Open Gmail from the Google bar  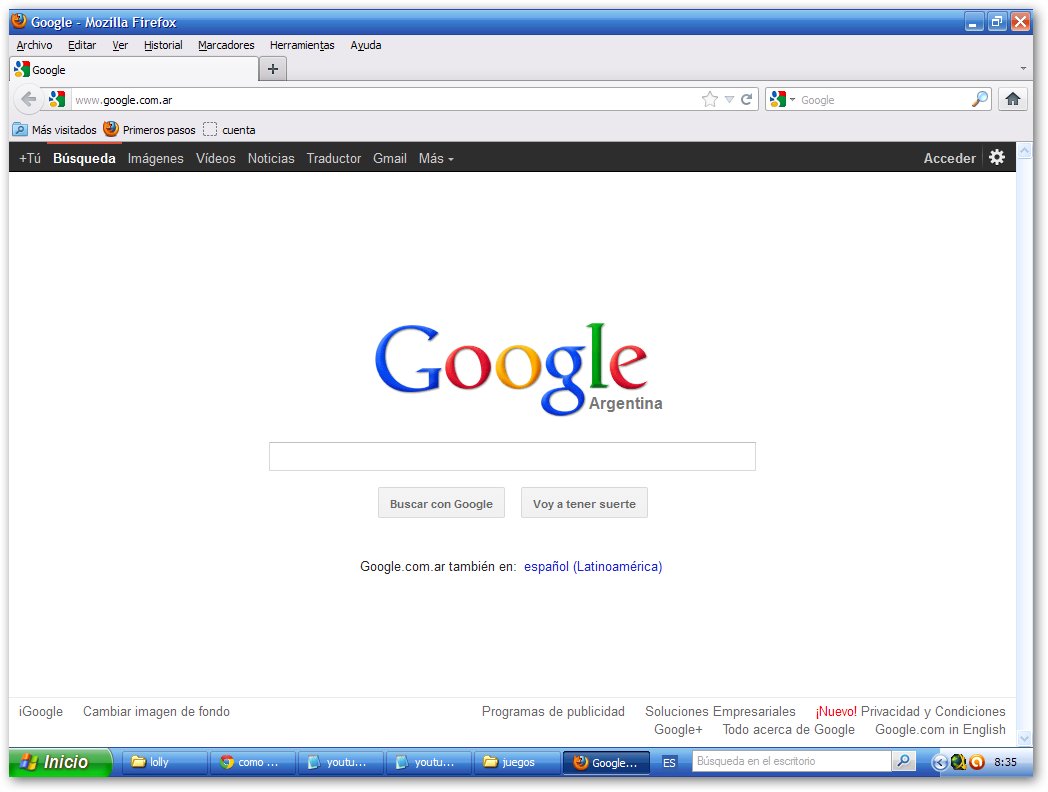(x=390, y=158)
